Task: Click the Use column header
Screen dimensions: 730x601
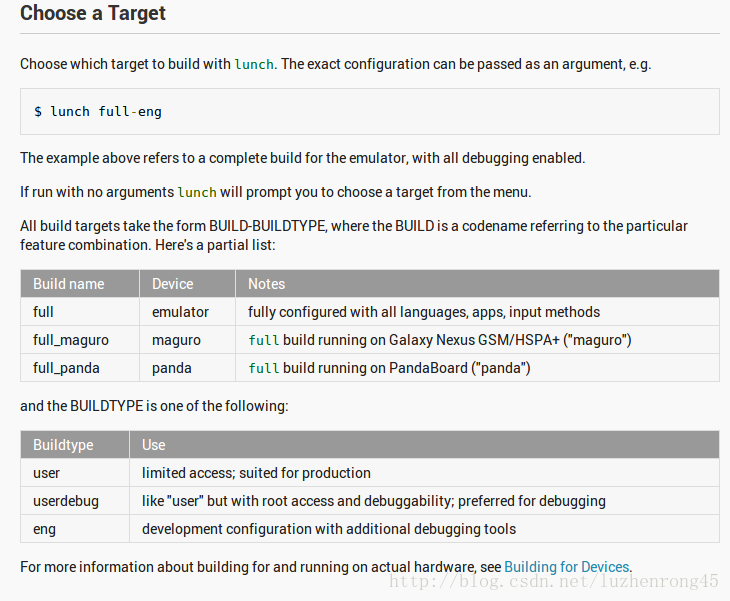Action: 424,445
